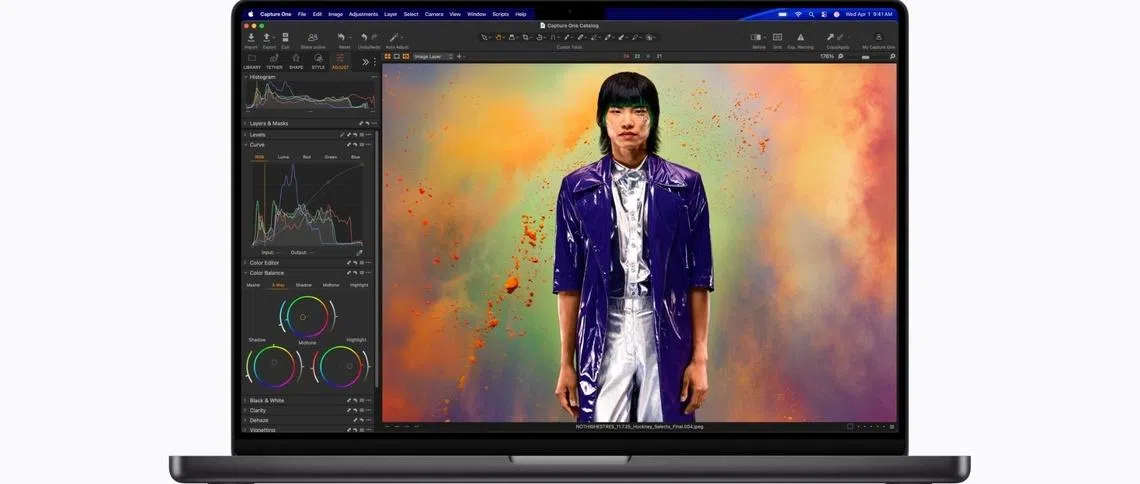Open the Camera menu
This screenshot has height=484, width=1140.
(x=434, y=14)
